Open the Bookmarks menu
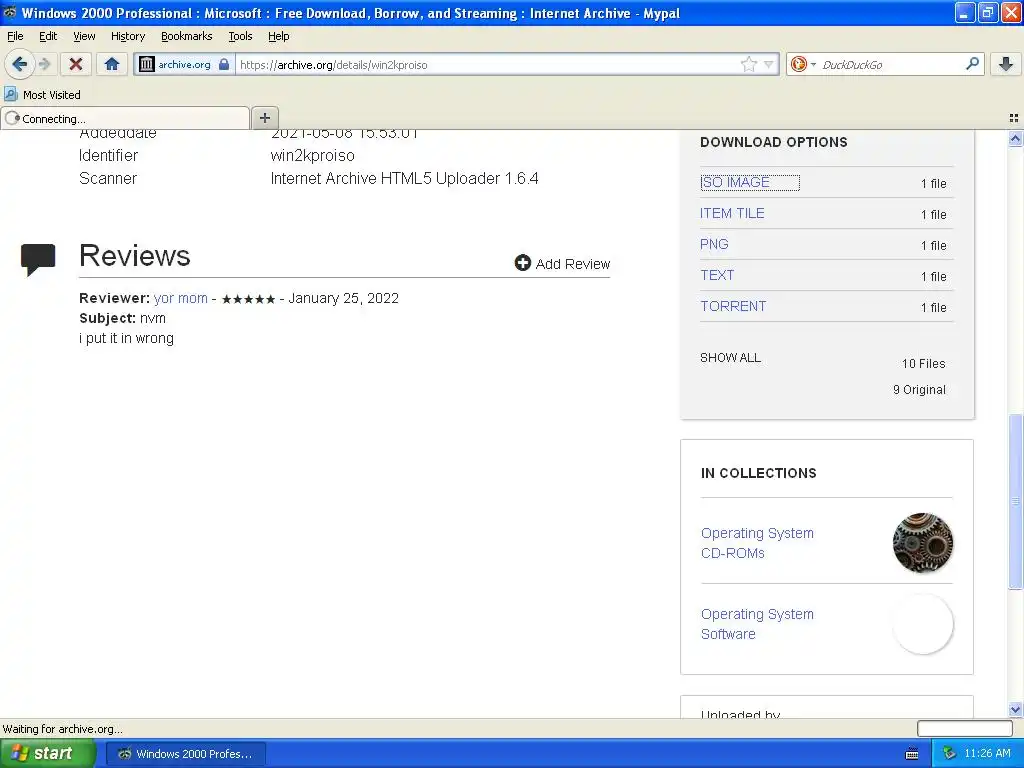 point(186,36)
